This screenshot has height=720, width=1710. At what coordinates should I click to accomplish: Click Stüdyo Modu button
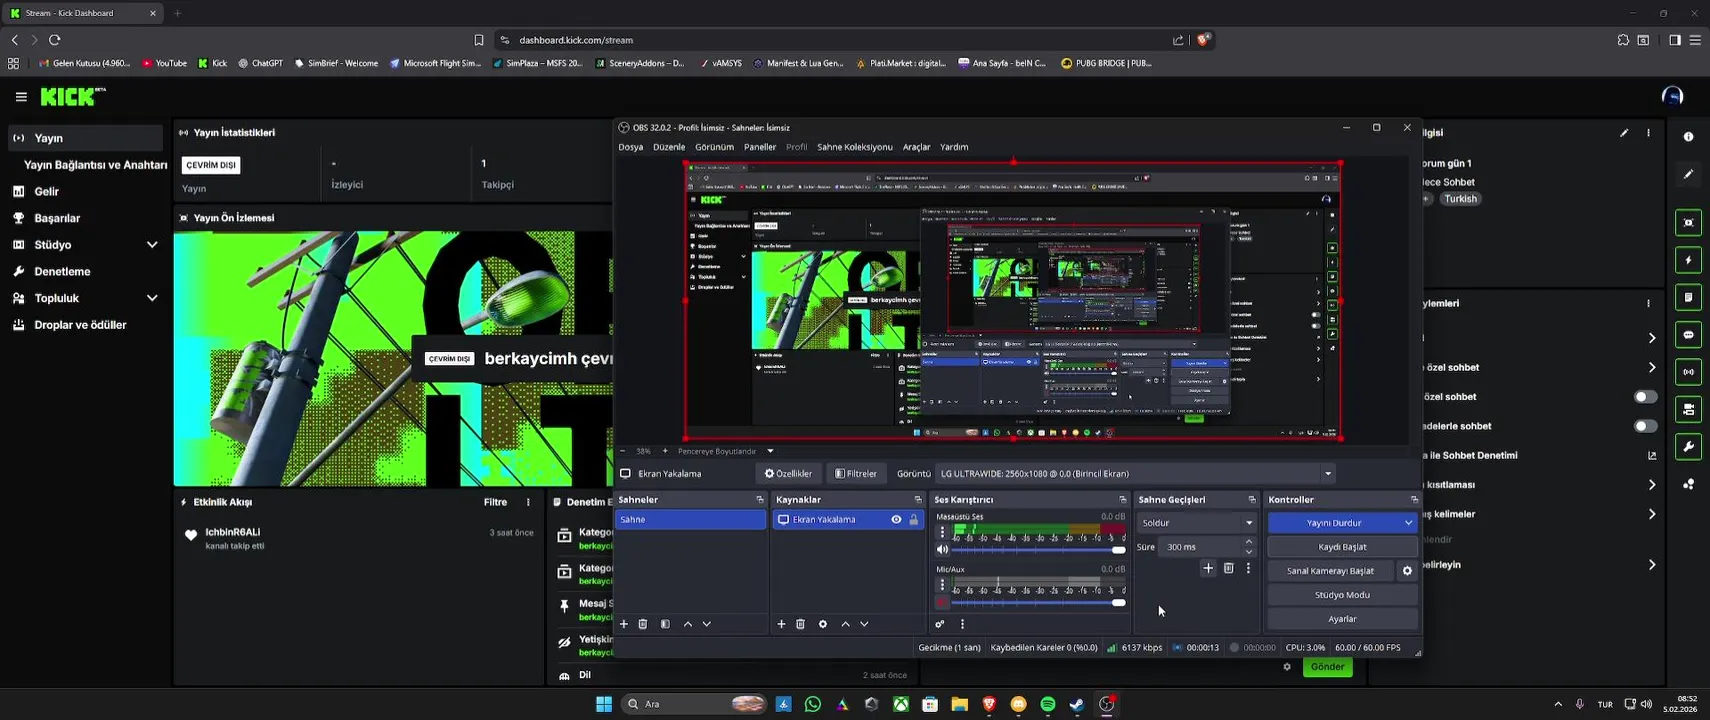tap(1342, 595)
